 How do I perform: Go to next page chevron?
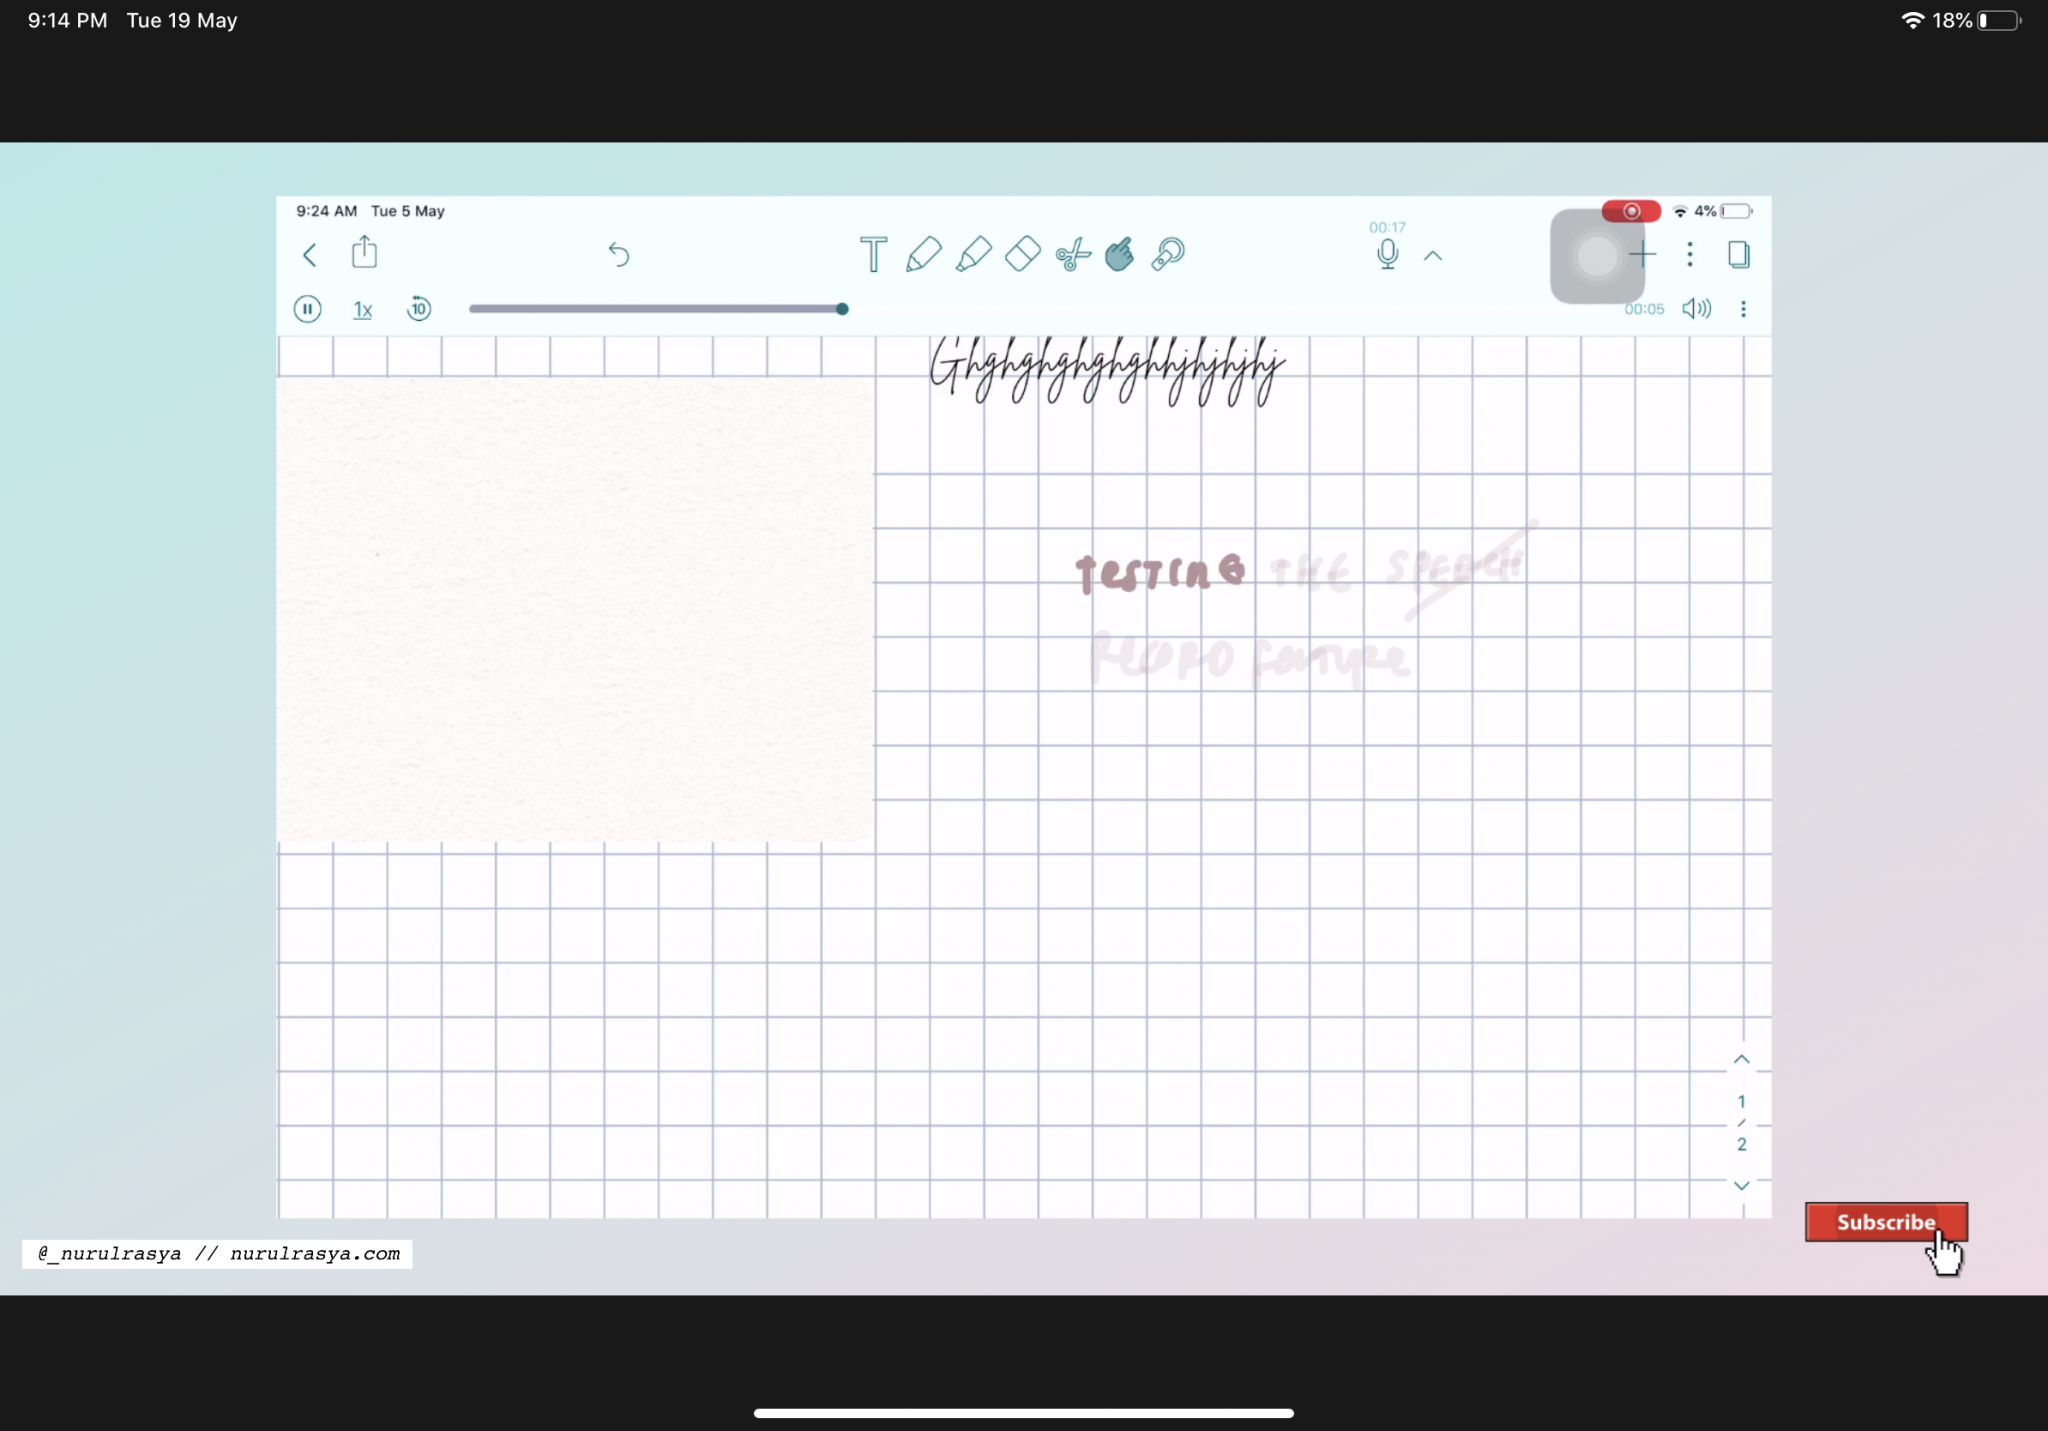[1741, 1186]
